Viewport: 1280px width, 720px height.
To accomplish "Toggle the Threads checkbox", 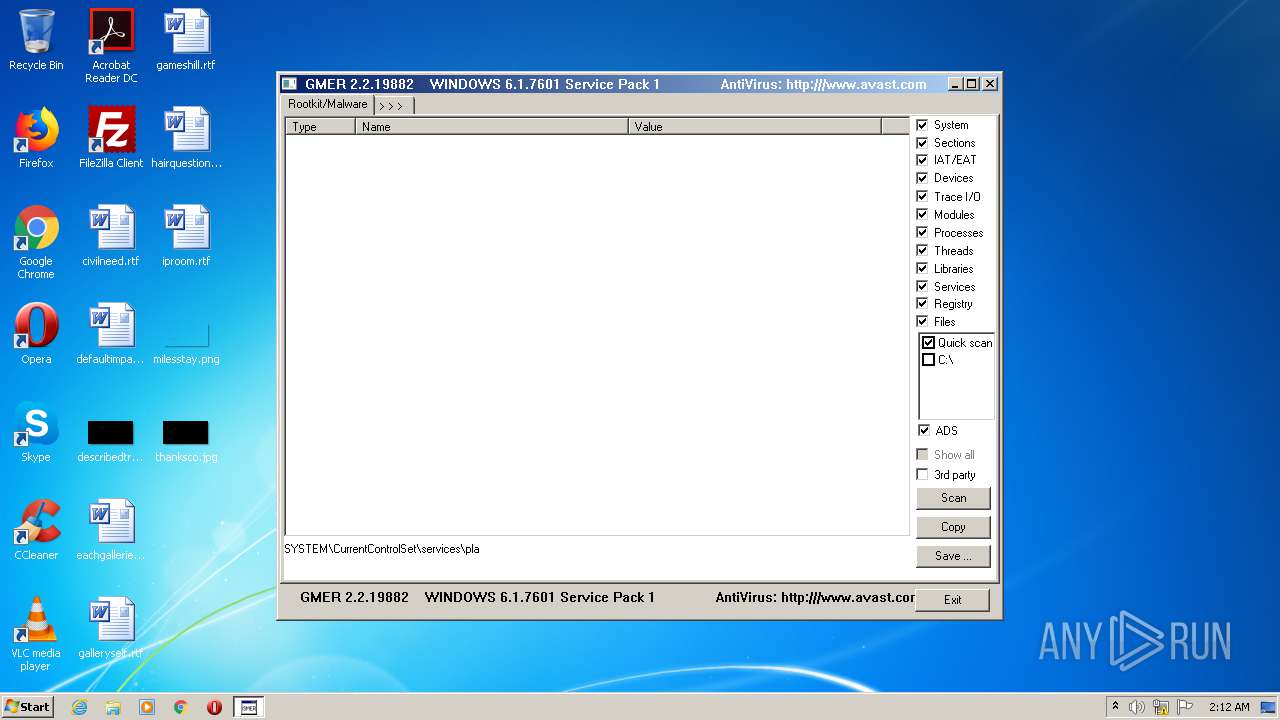I will click(922, 250).
